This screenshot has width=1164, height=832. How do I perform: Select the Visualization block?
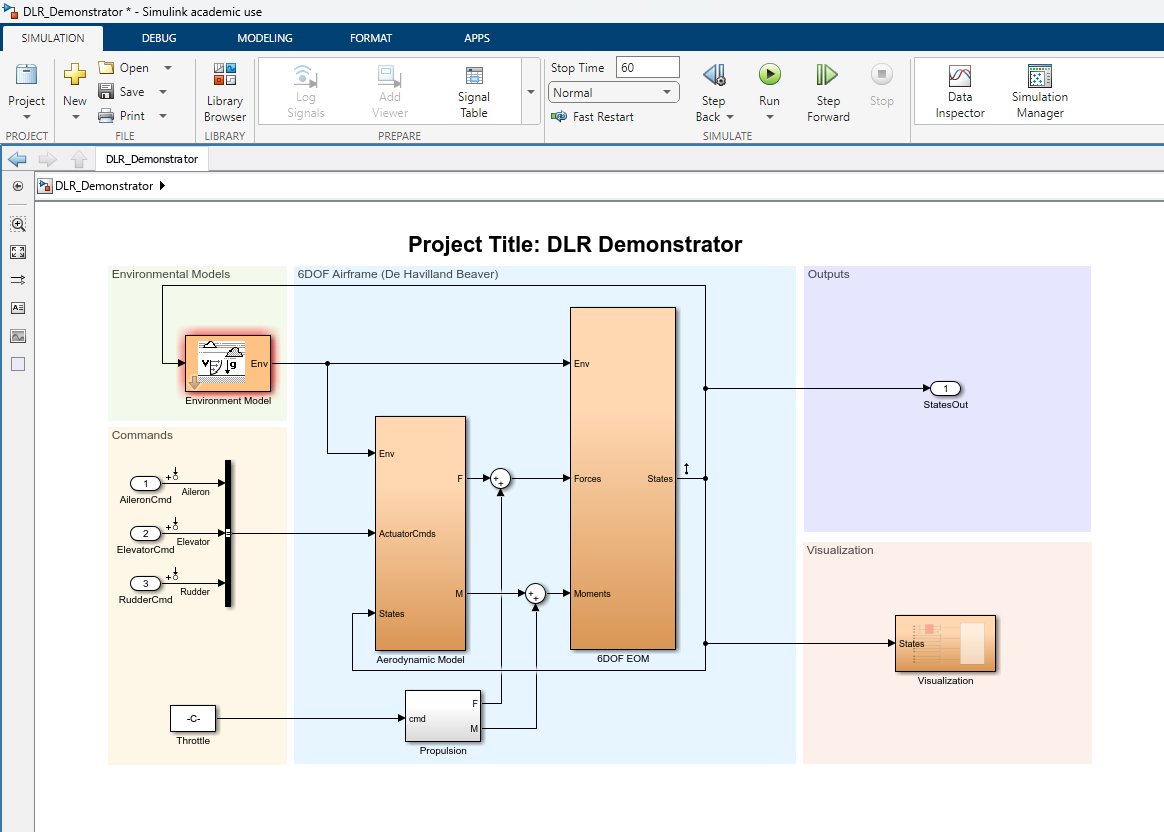click(945, 643)
